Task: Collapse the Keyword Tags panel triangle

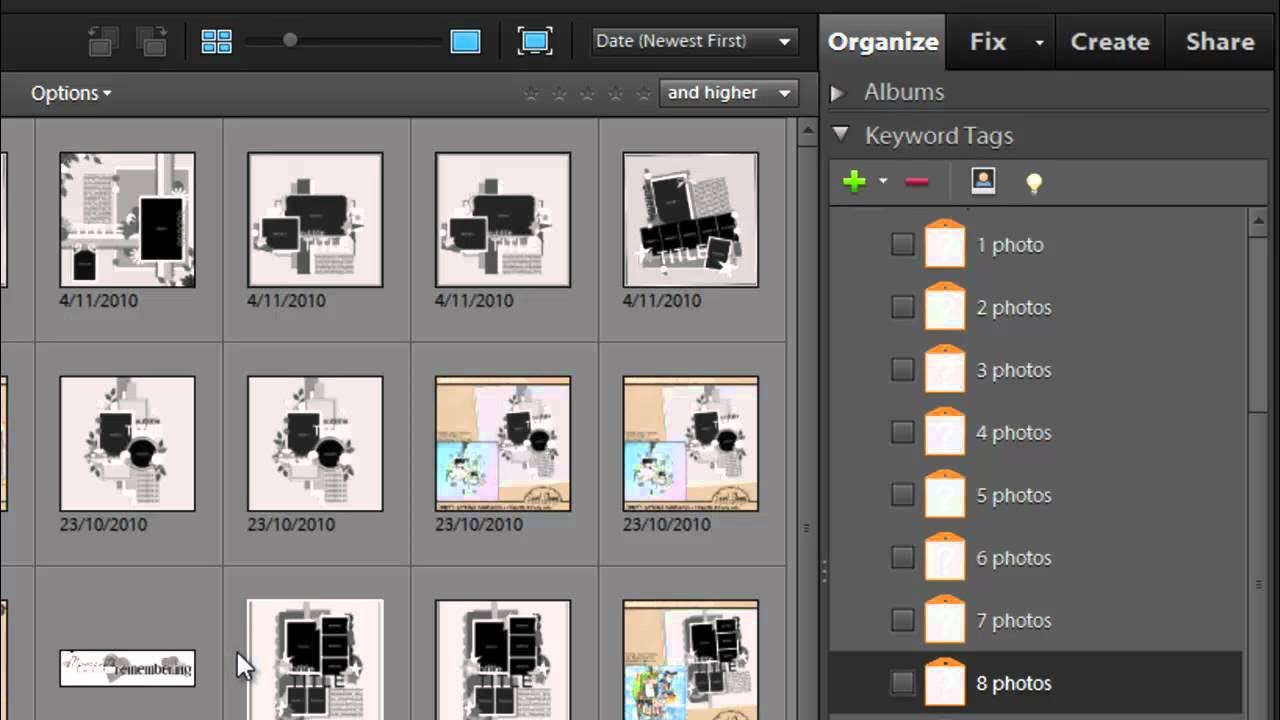Action: tap(840, 134)
